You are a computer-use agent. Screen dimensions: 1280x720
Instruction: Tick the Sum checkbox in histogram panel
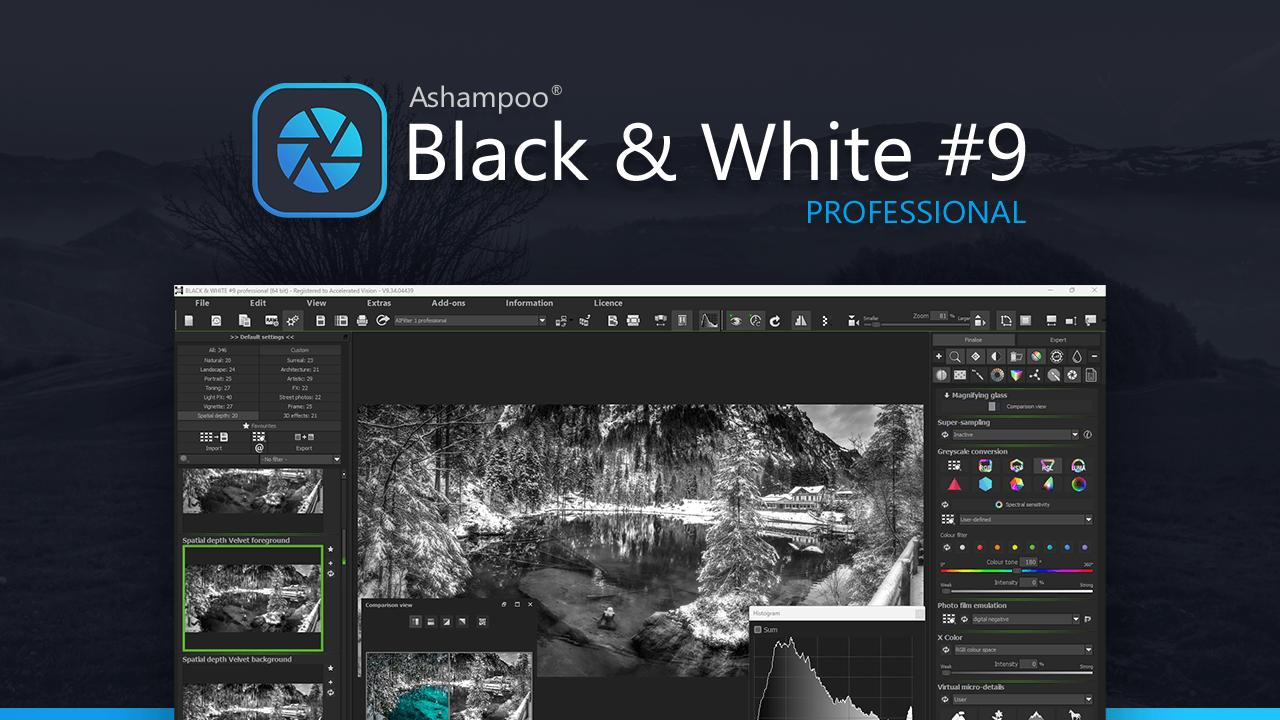coord(758,630)
